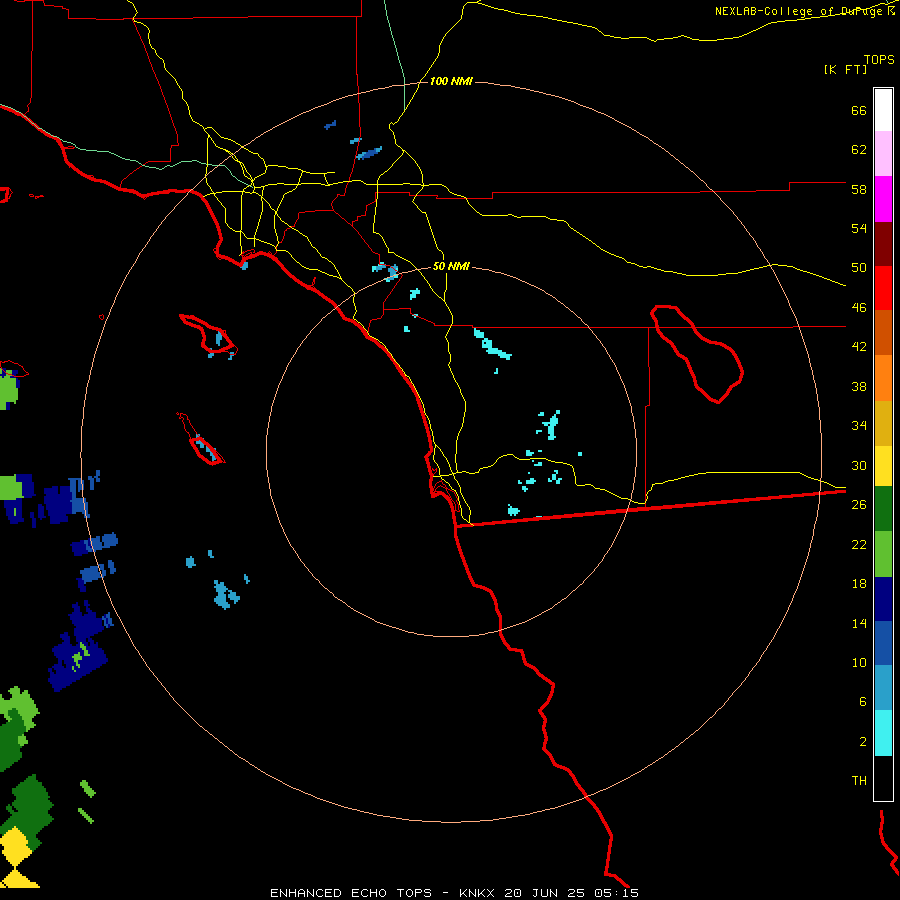Click the "ENHANCED ECHO TOPS" caption text
900x900 pixels.
351,893
